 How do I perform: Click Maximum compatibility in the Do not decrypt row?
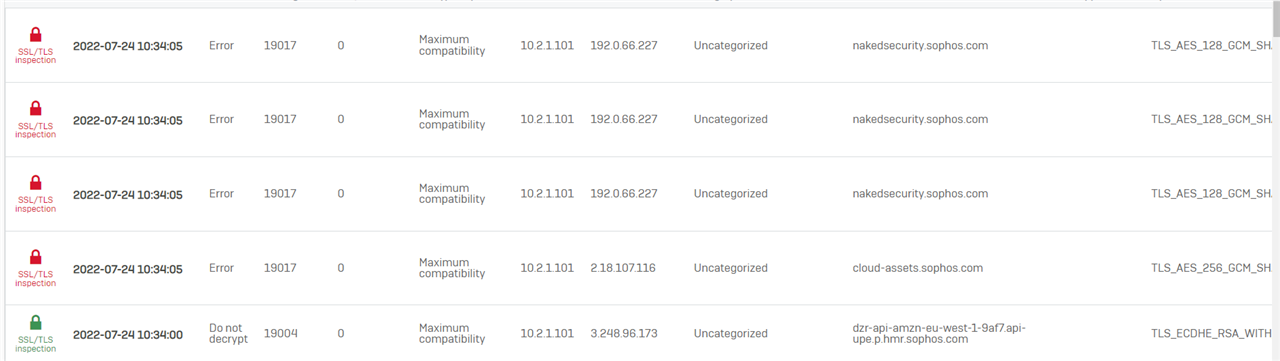coord(452,333)
